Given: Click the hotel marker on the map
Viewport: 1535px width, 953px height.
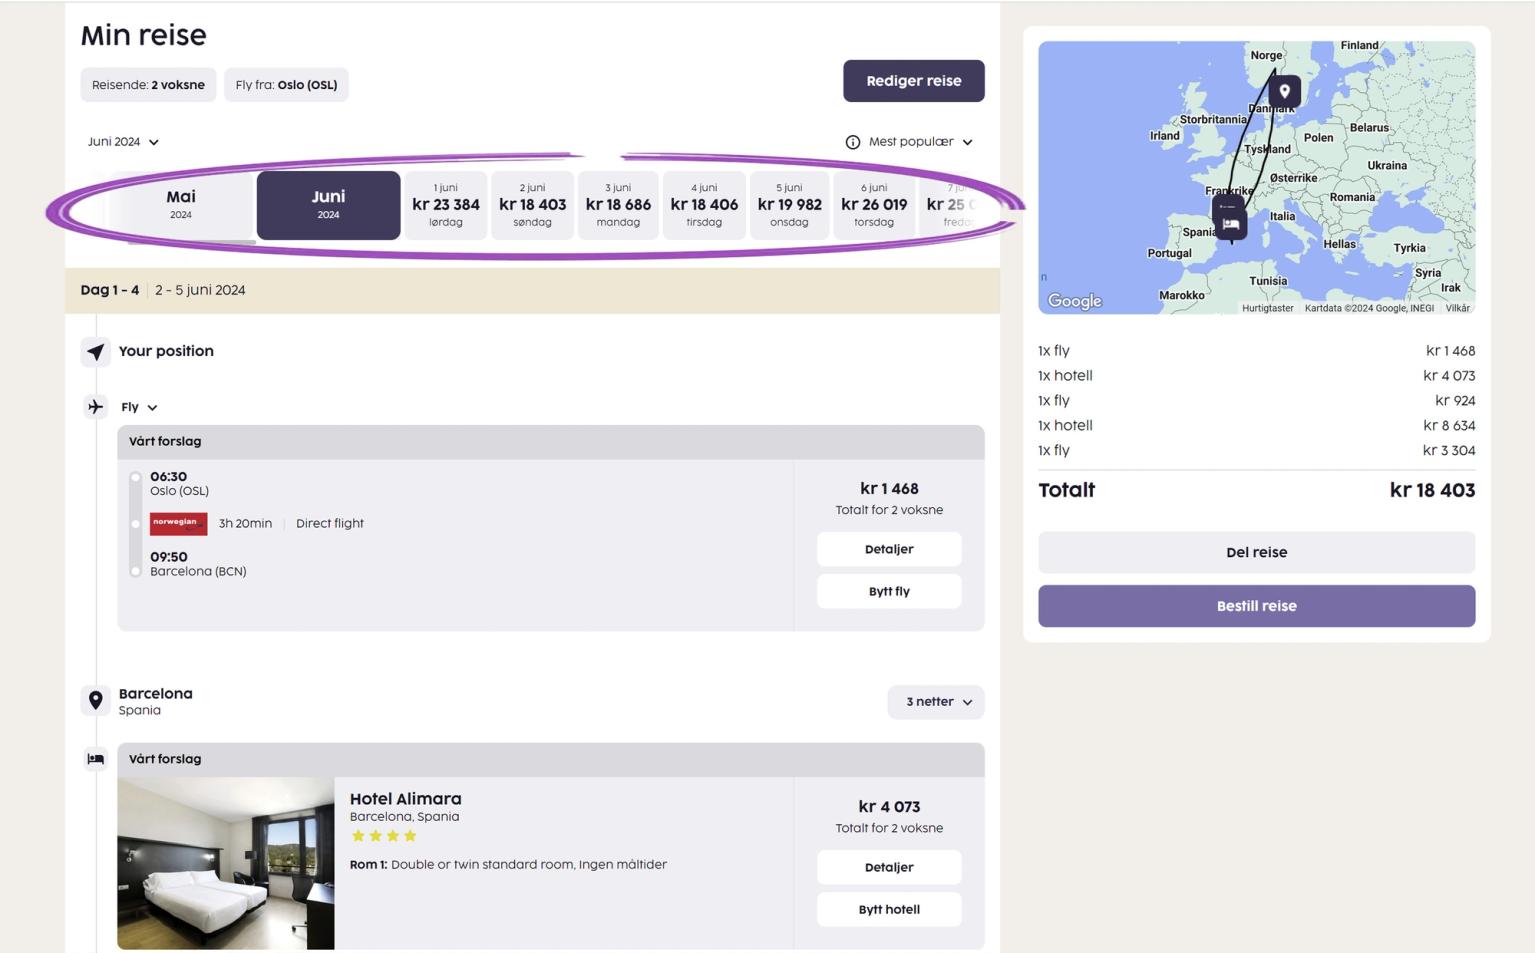Looking at the screenshot, I should (1231, 223).
